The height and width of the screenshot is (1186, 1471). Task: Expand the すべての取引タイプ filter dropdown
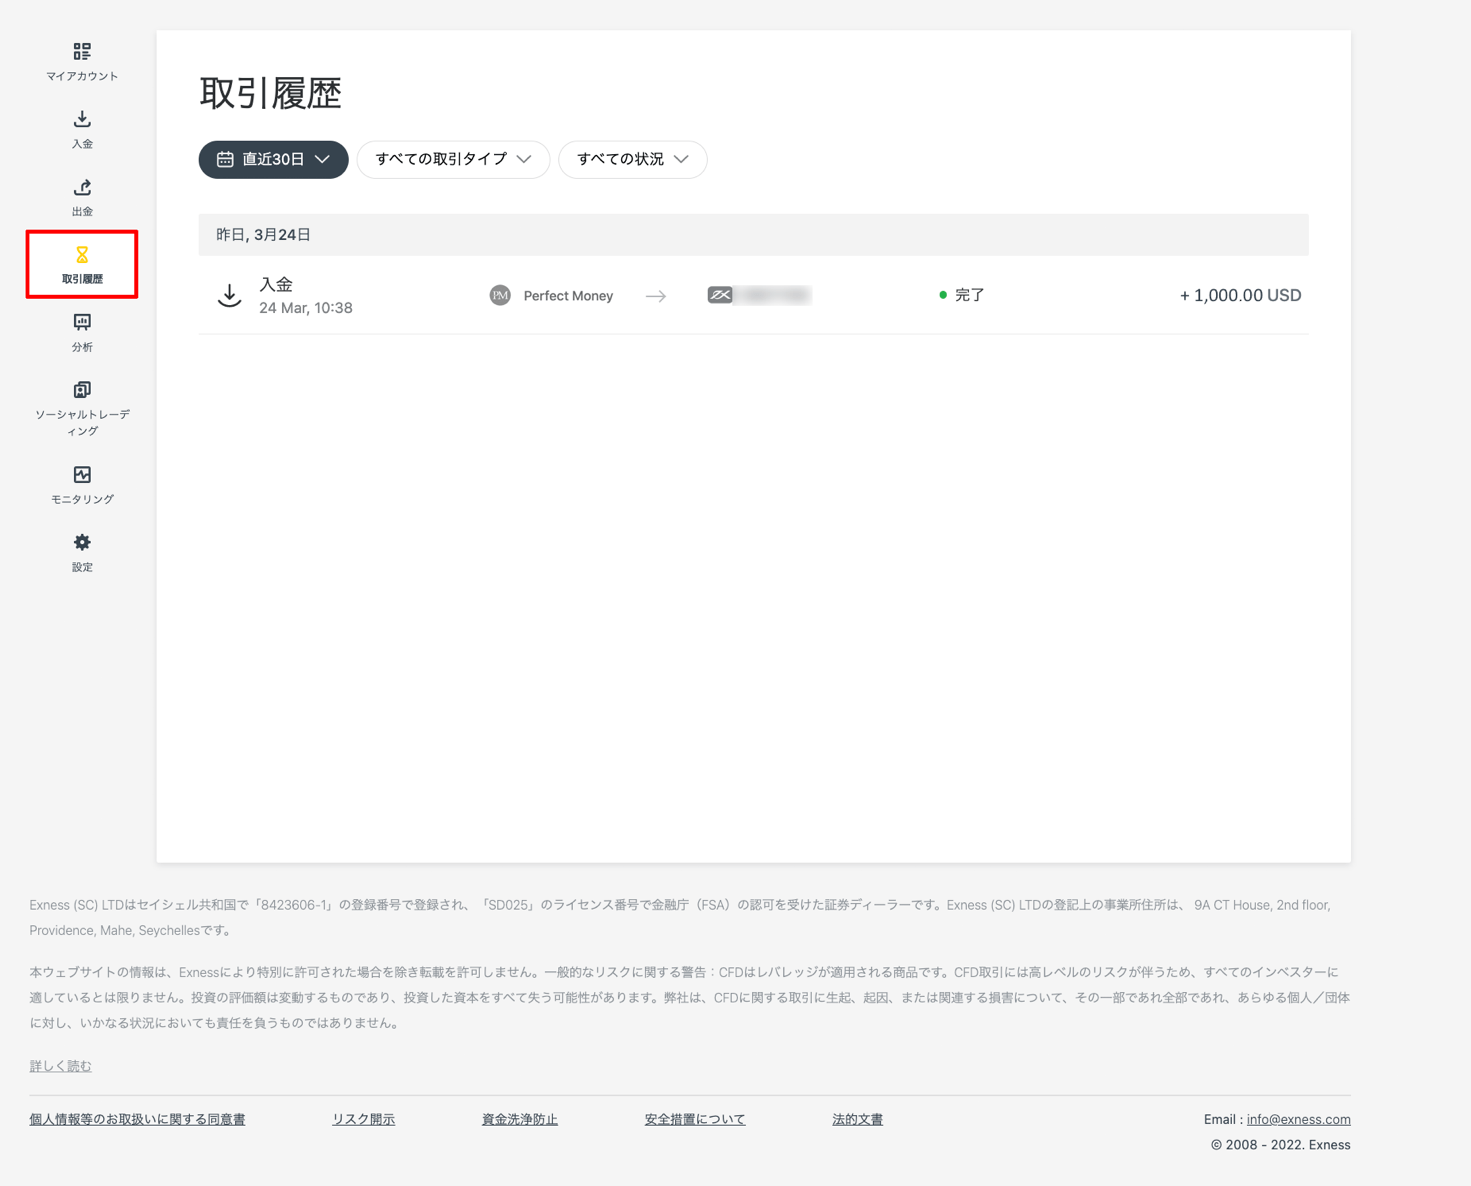[452, 159]
